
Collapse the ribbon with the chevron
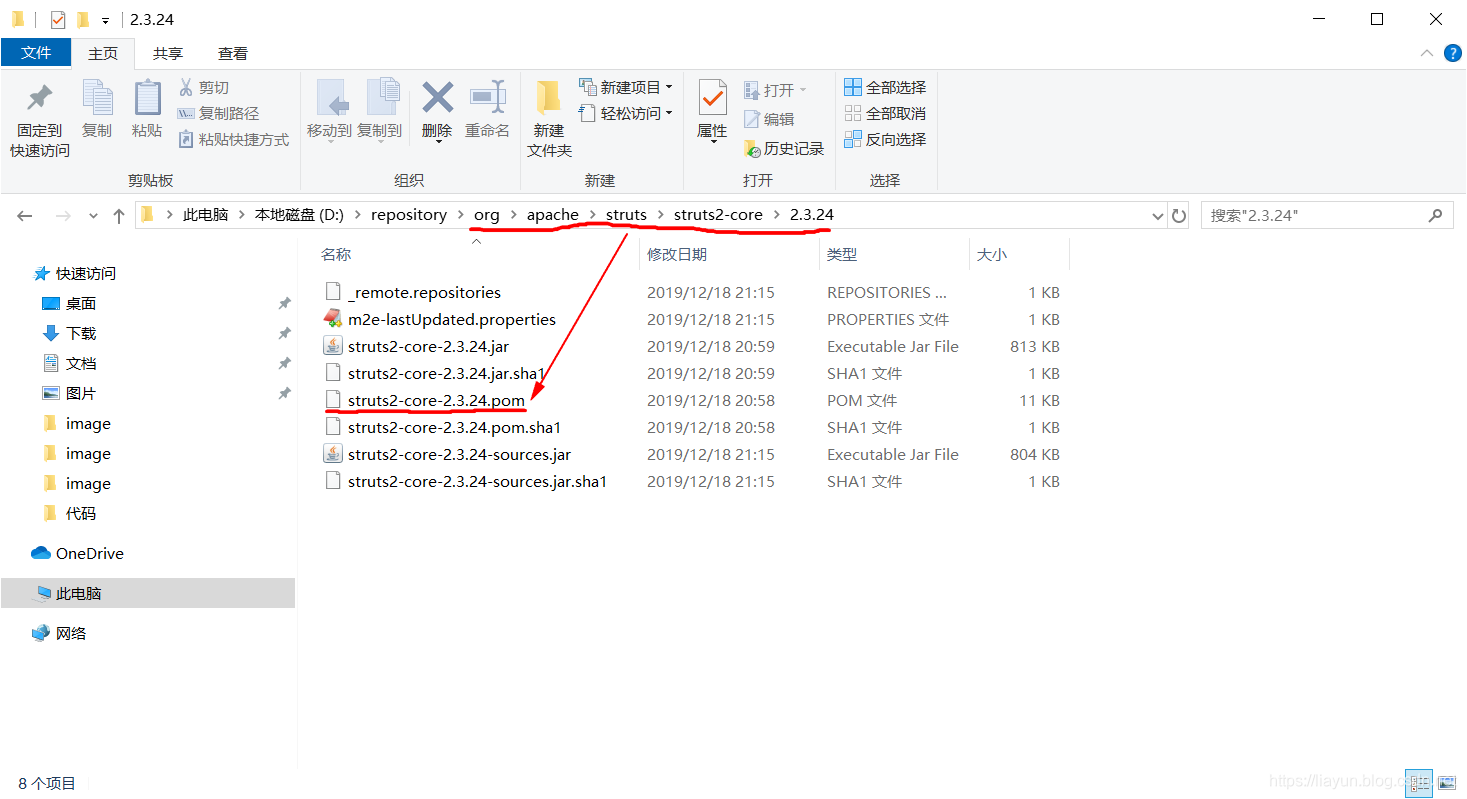[1427, 53]
